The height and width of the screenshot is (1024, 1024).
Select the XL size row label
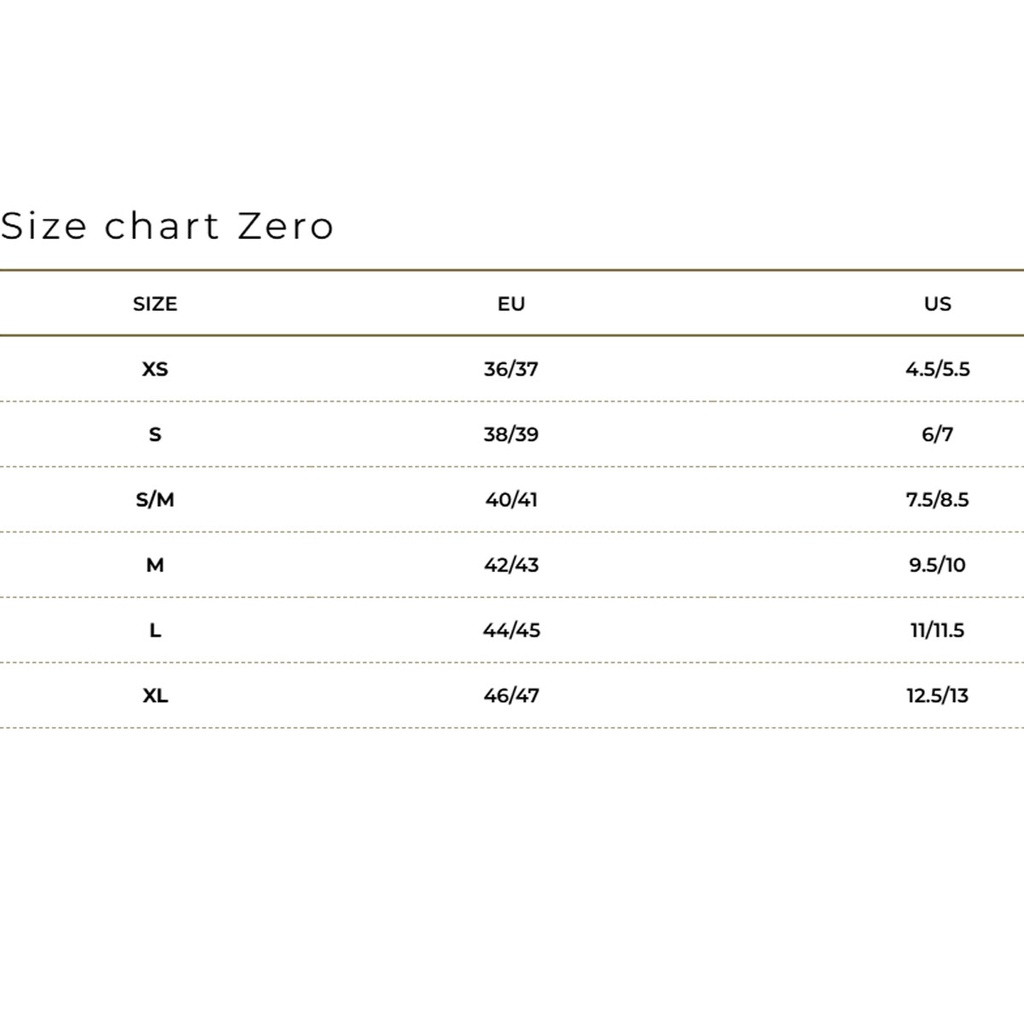pos(155,696)
